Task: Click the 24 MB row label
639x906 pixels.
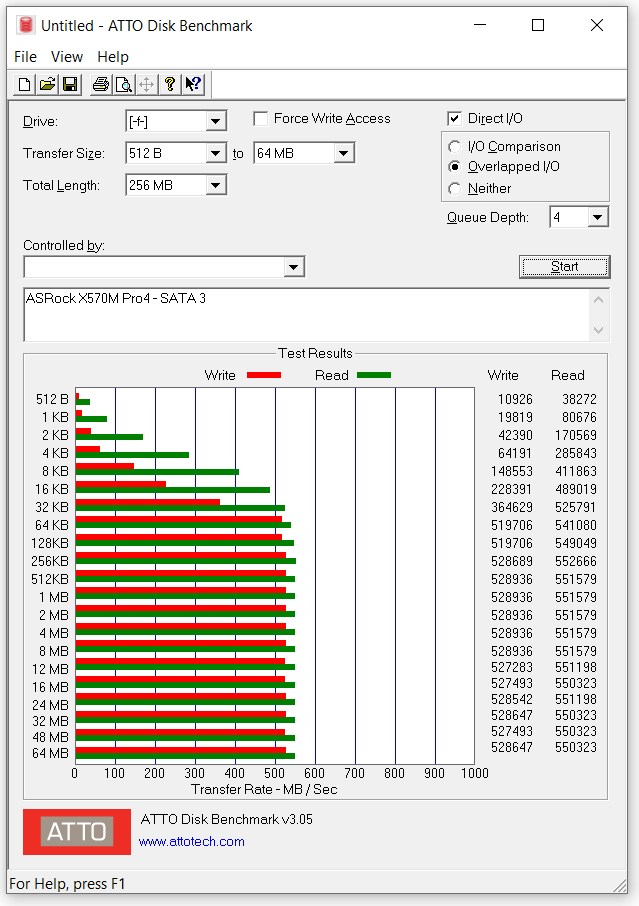Action: coord(50,706)
